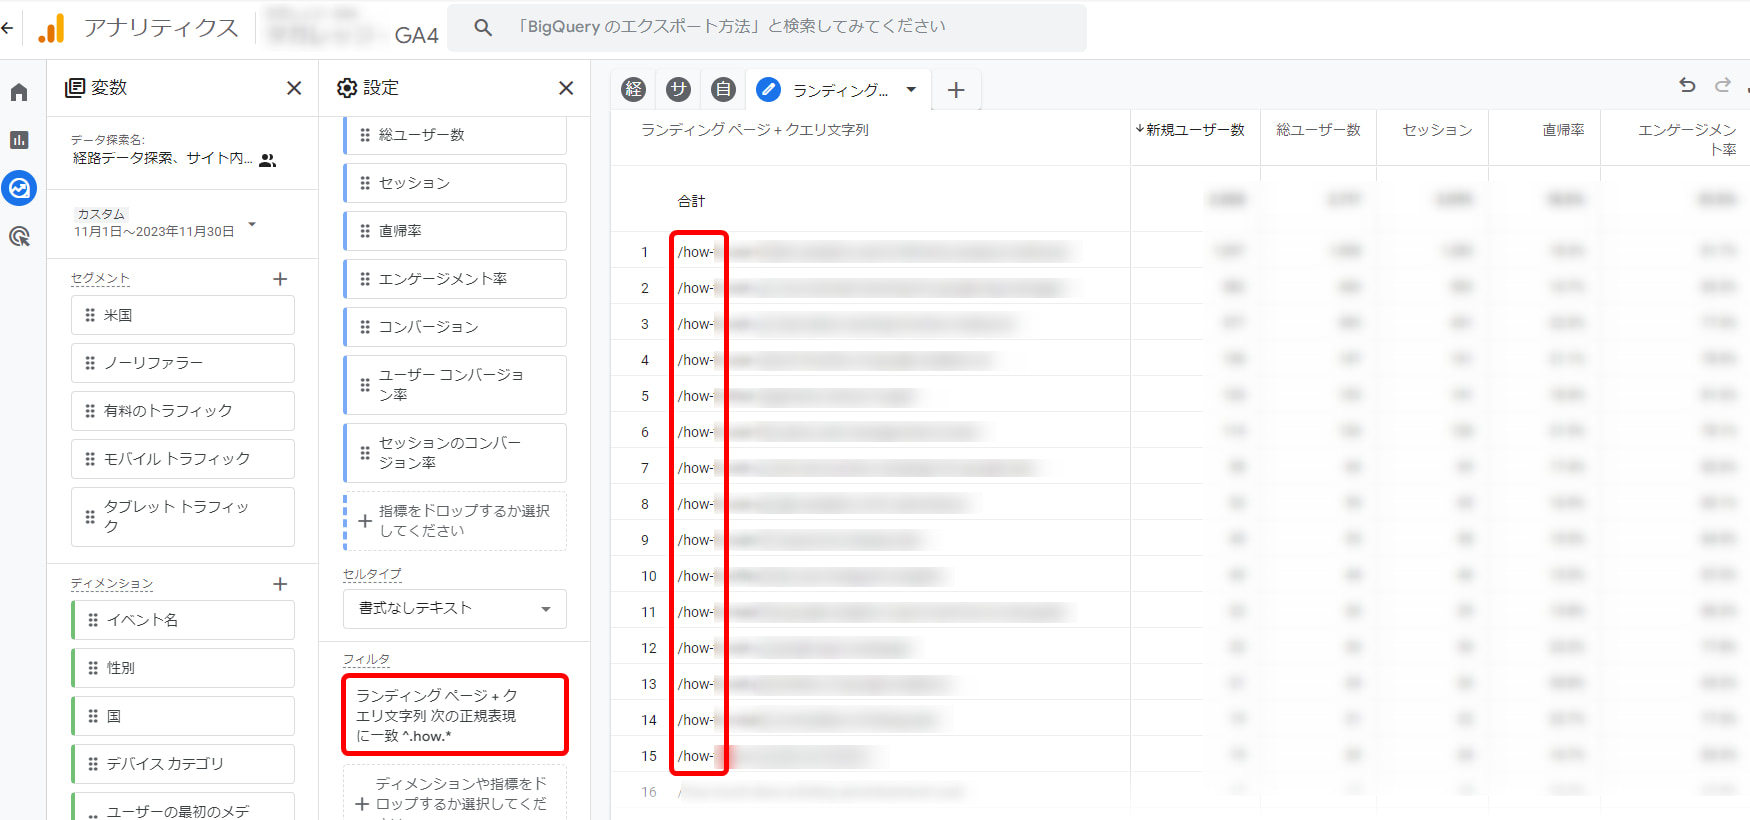Switch to the 経 tab
Screen dimensions: 1750x820
tap(633, 90)
